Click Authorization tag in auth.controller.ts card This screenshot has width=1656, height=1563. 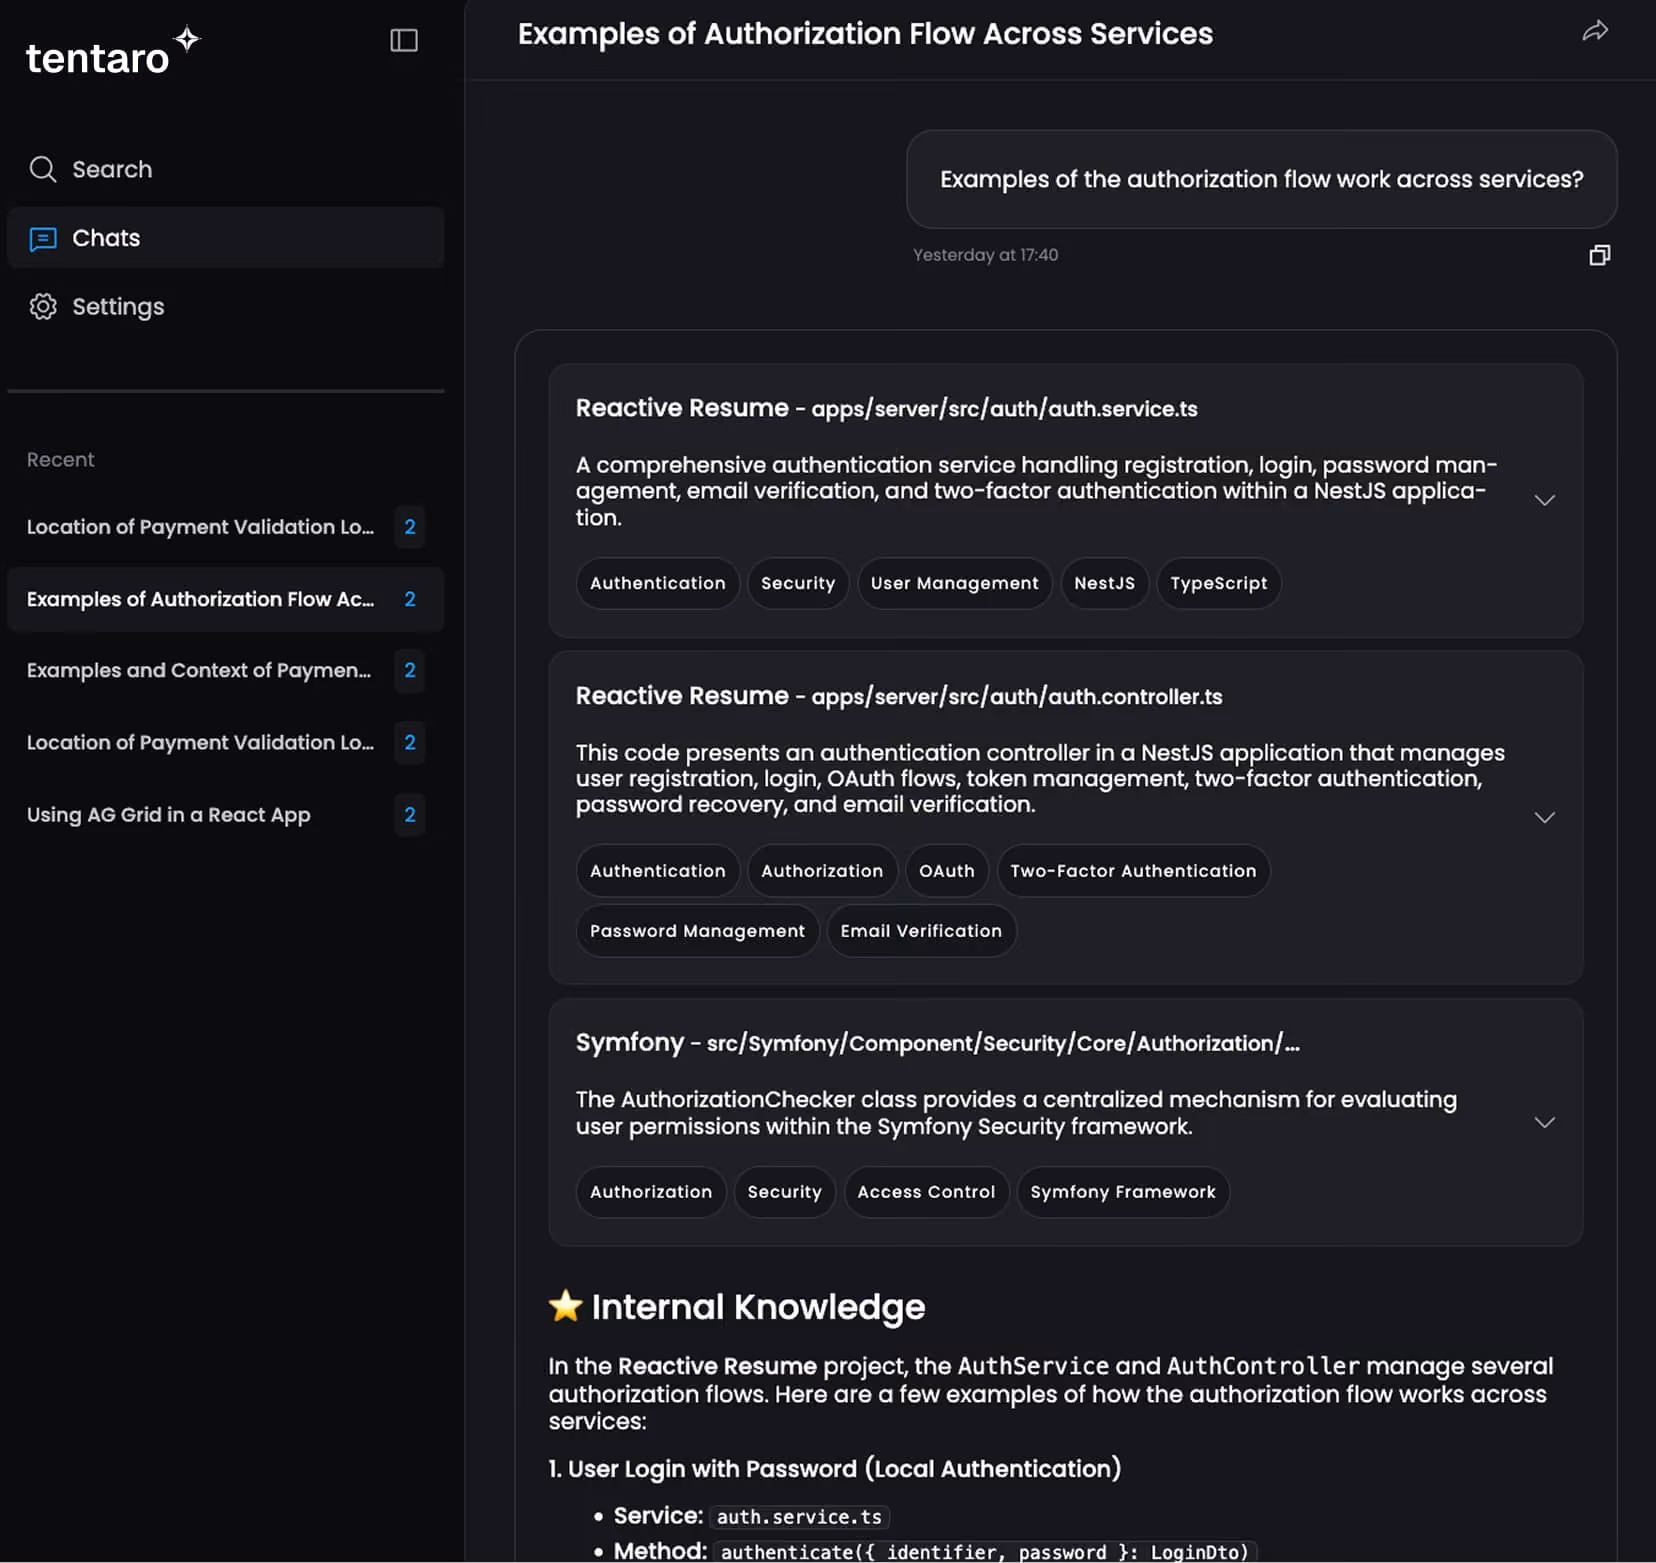tap(822, 871)
